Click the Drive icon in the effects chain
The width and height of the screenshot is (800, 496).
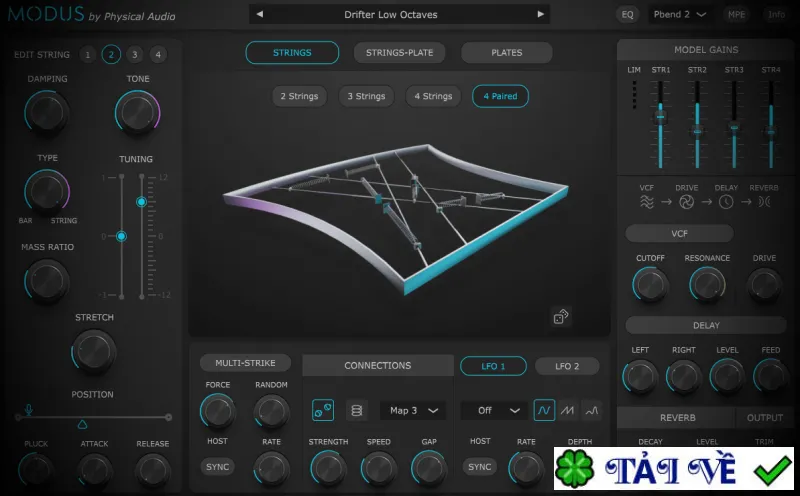[686, 202]
